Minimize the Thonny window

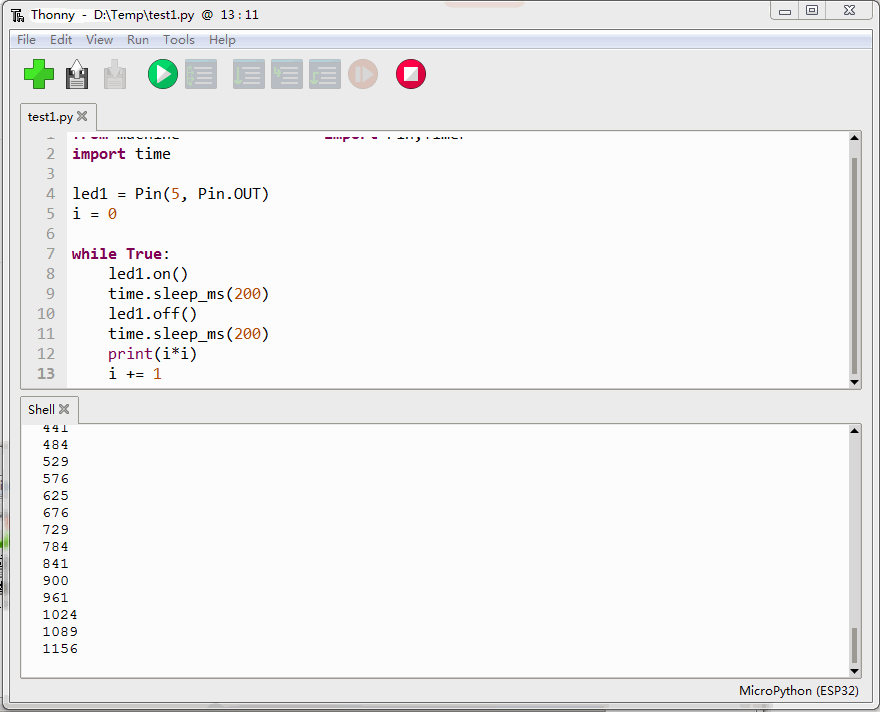785,11
